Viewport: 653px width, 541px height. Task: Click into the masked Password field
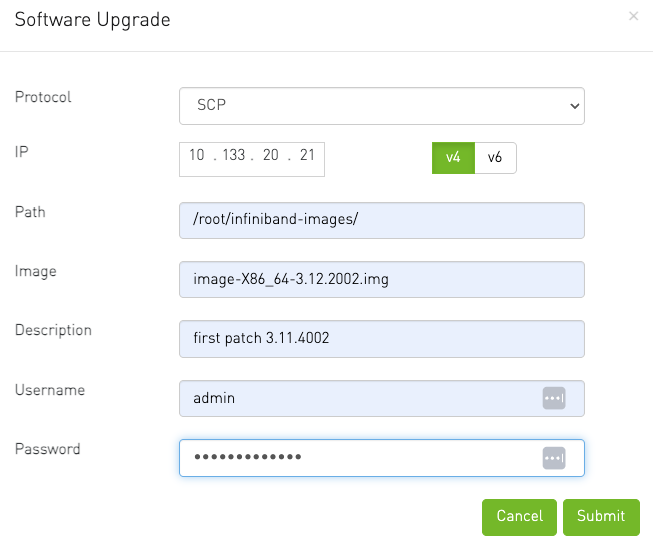tap(360, 458)
